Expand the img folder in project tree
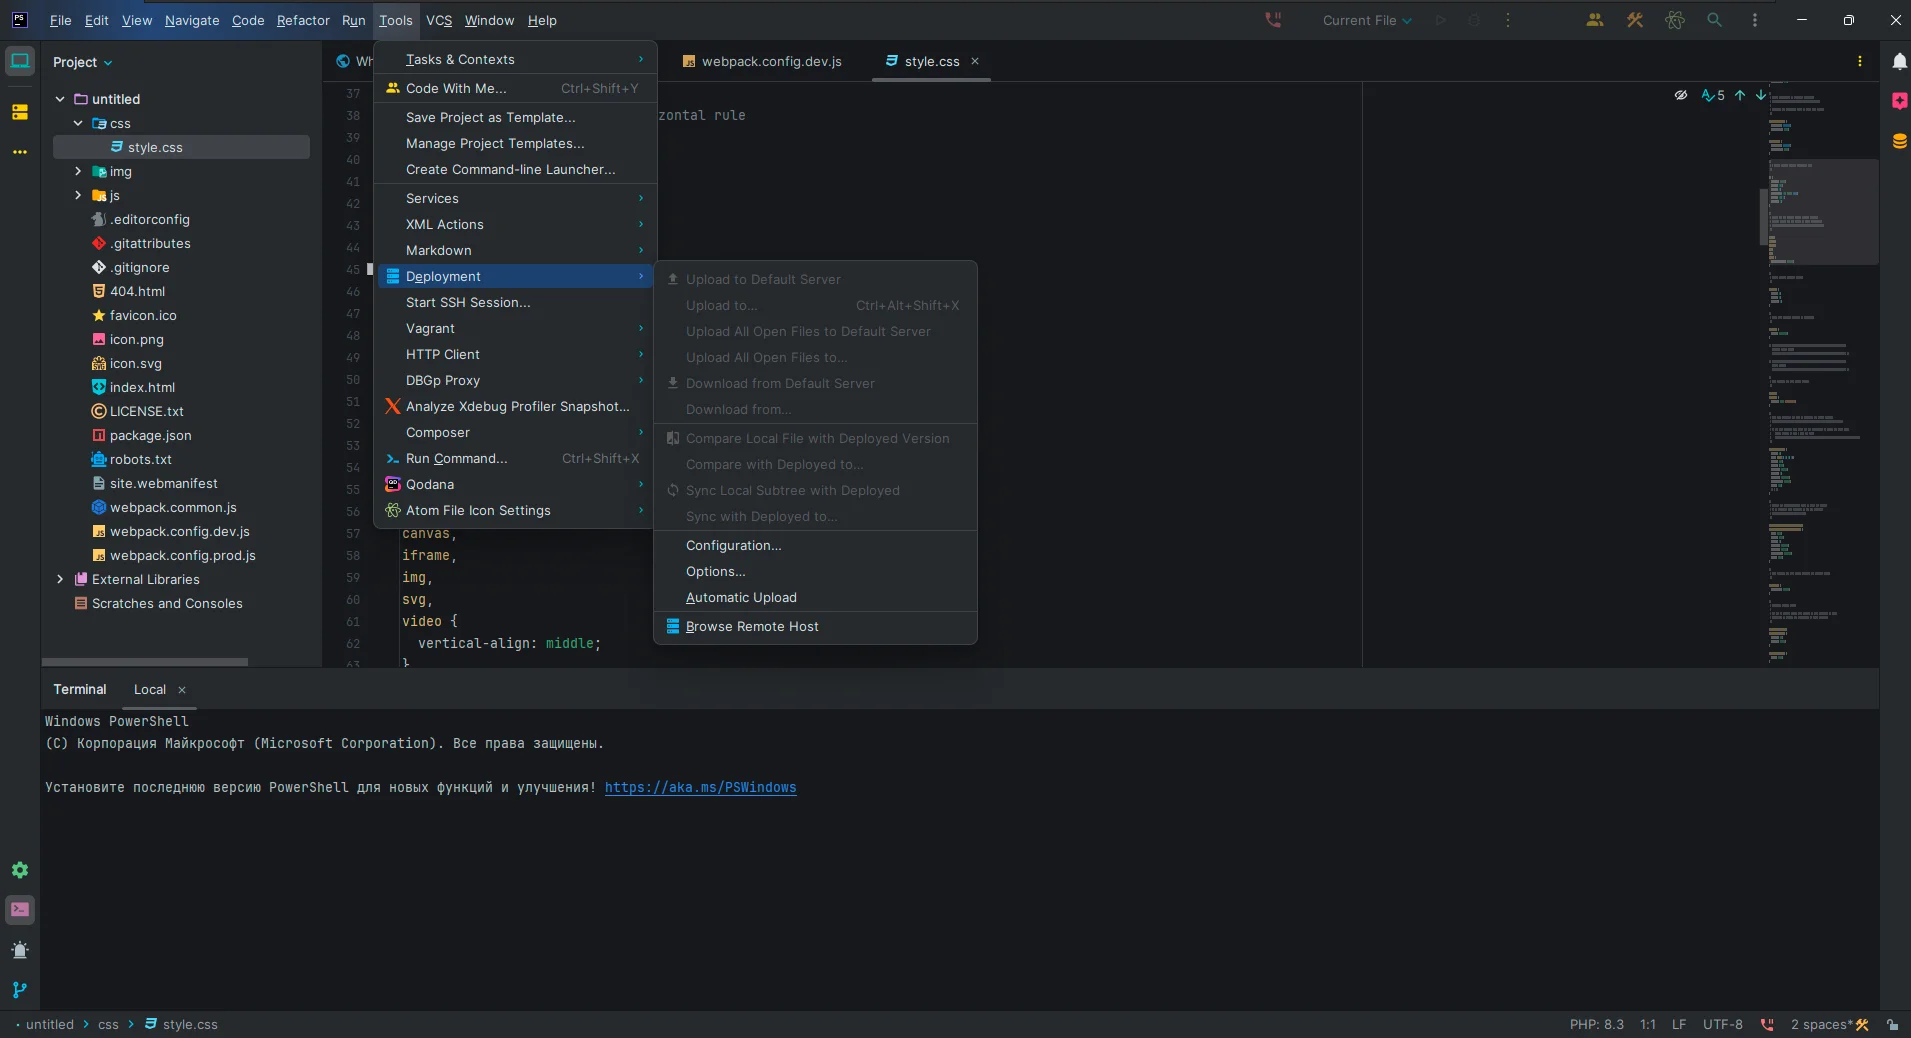The width and height of the screenshot is (1911, 1038). 78,171
